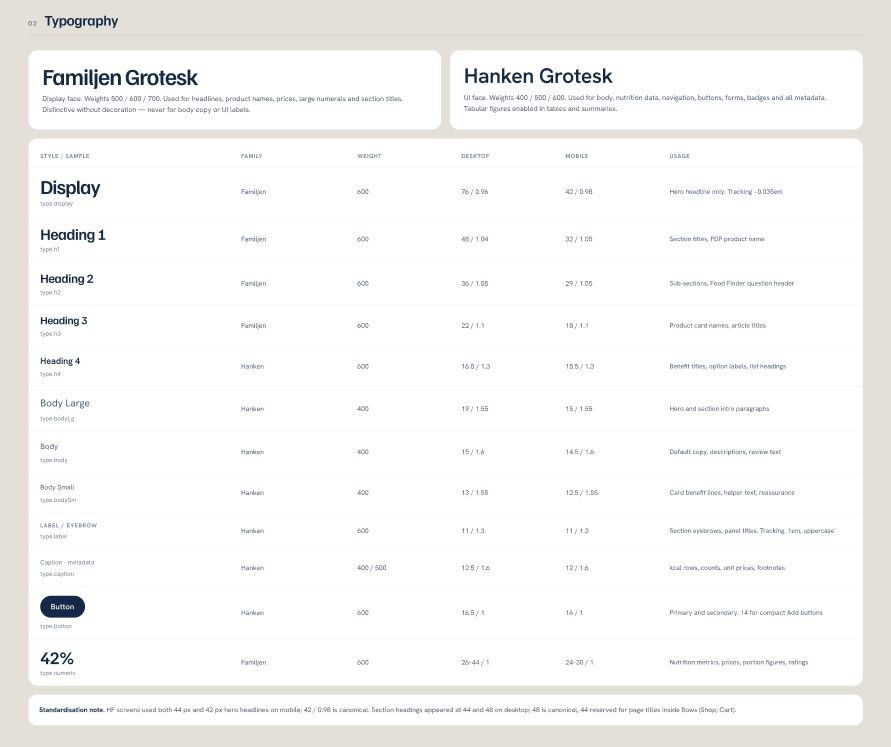The height and width of the screenshot is (747, 891).
Task: Click usage "Sub-sections, Food Finder question header"
Action: 731,283
